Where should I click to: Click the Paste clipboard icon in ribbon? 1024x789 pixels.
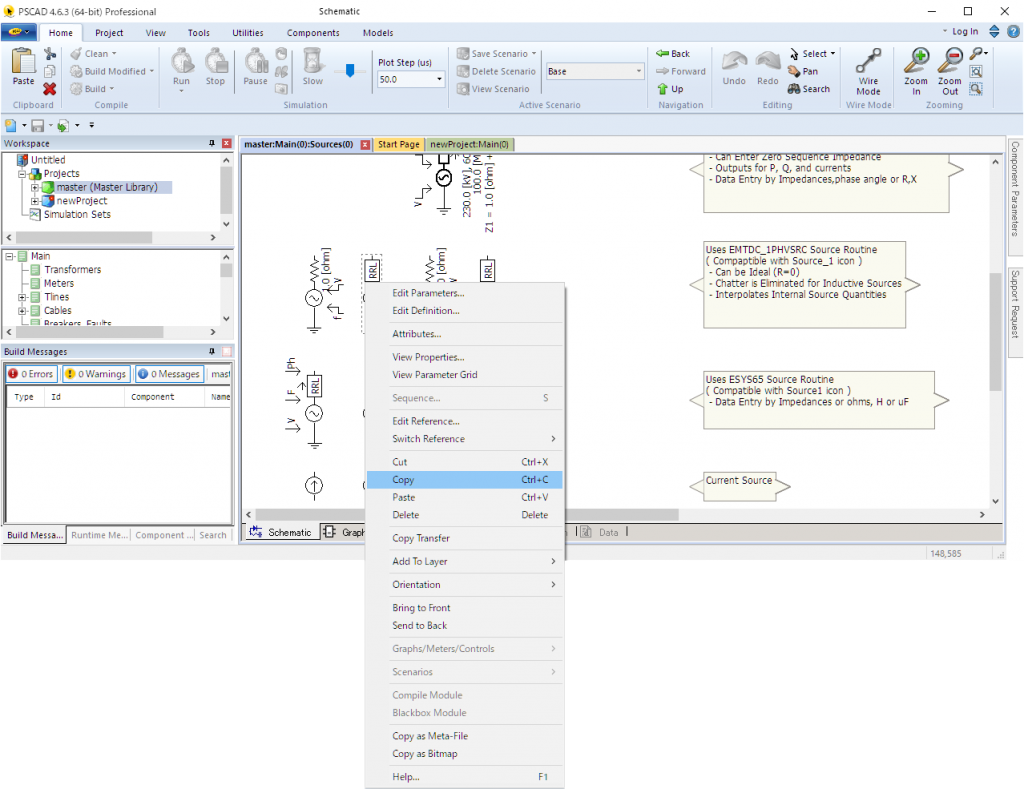tap(22, 62)
